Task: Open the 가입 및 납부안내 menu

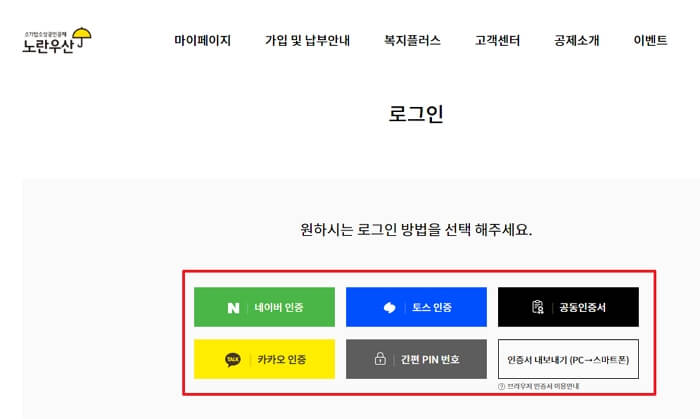Action: (x=307, y=41)
